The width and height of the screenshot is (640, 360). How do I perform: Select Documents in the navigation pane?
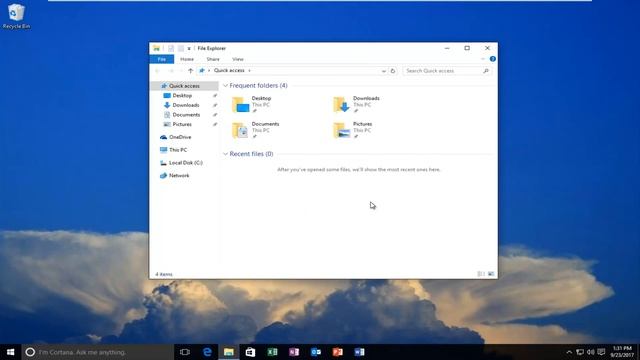pyautogui.click(x=186, y=115)
